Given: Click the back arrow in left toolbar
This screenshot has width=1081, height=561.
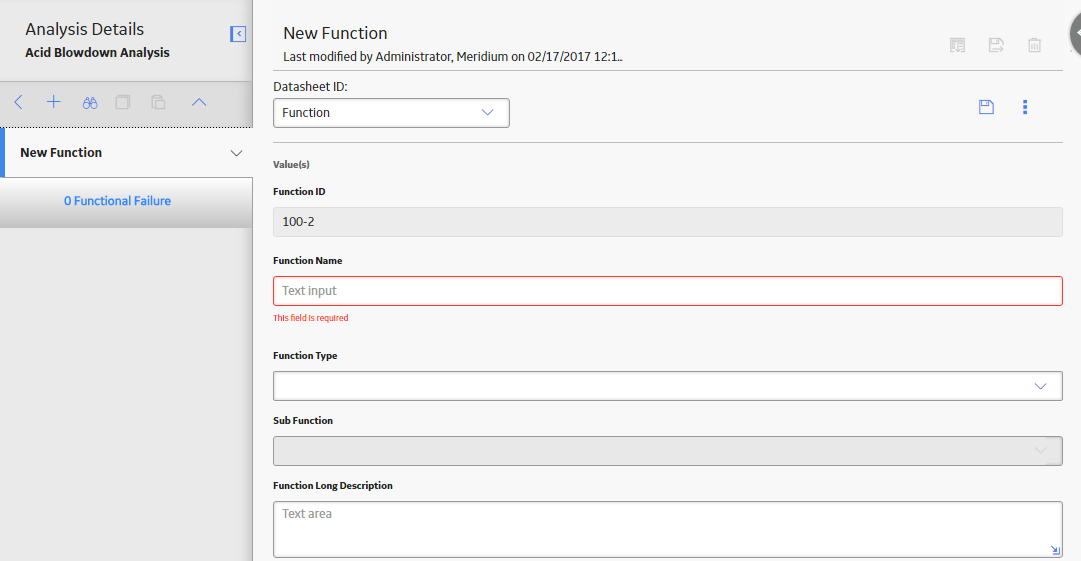Looking at the screenshot, I should click(x=19, y=103).
